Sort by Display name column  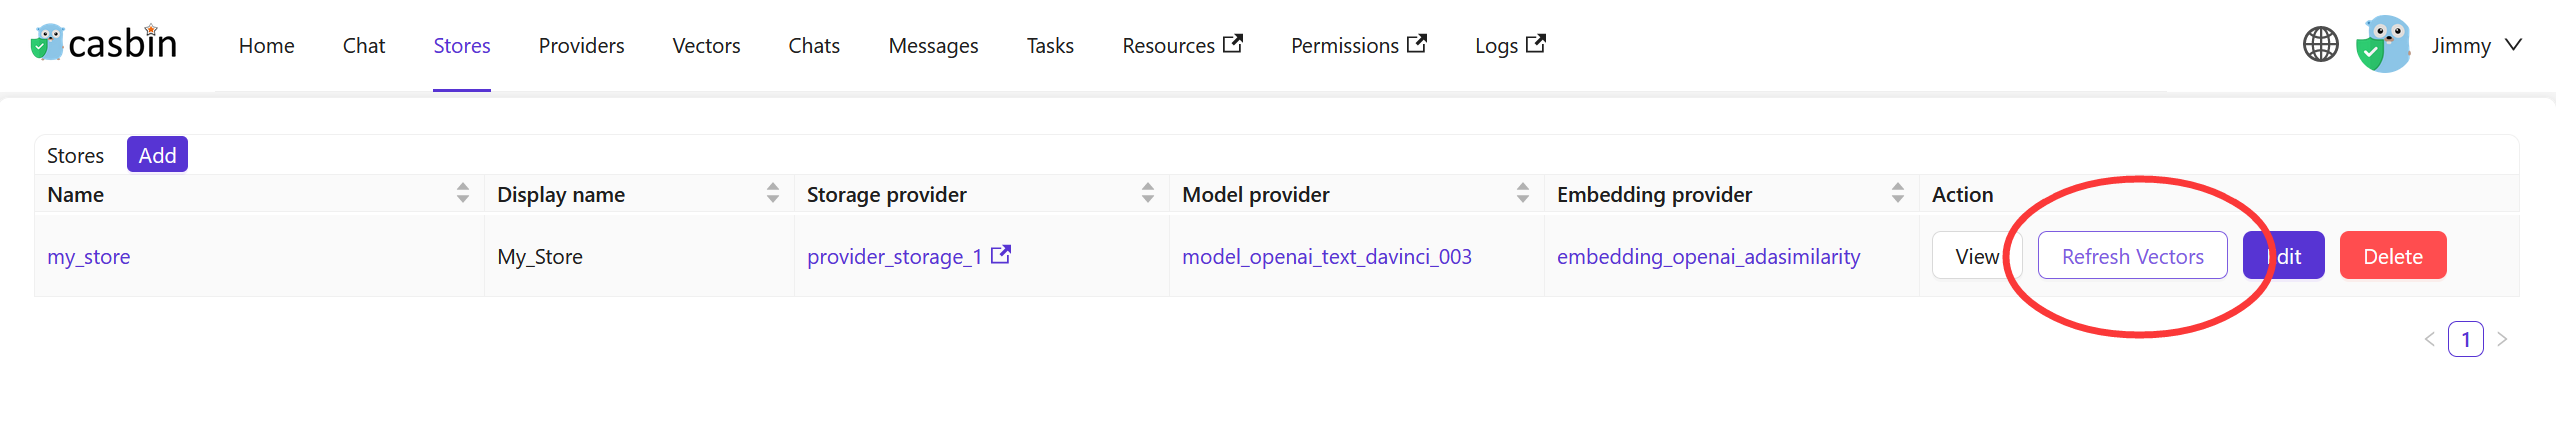[772, 194]
